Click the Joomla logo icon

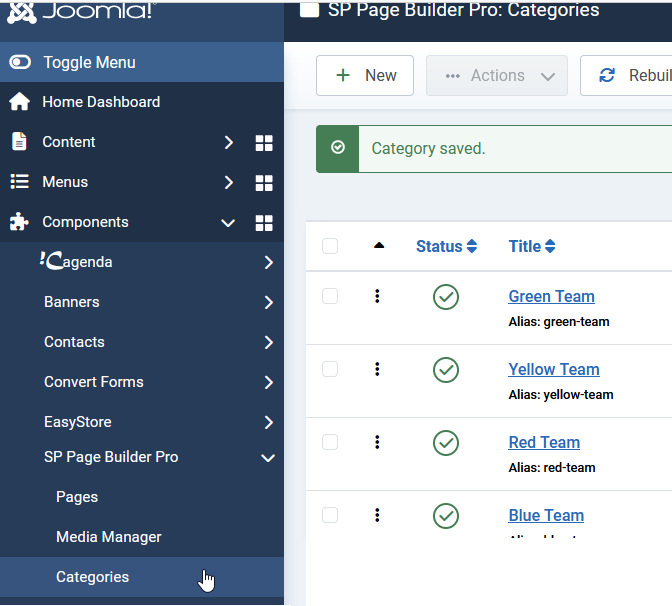[x=21, y=13]
